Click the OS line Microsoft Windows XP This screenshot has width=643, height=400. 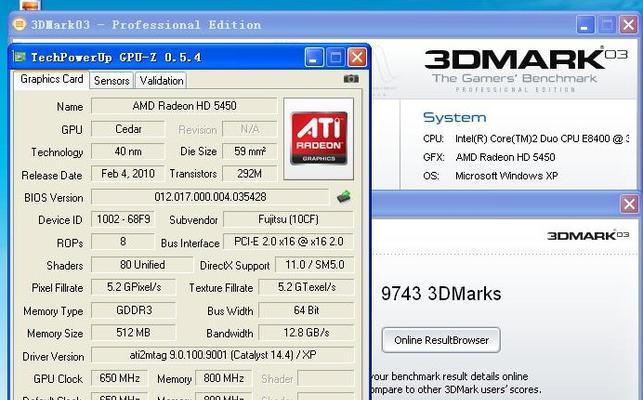coord(490,176)
